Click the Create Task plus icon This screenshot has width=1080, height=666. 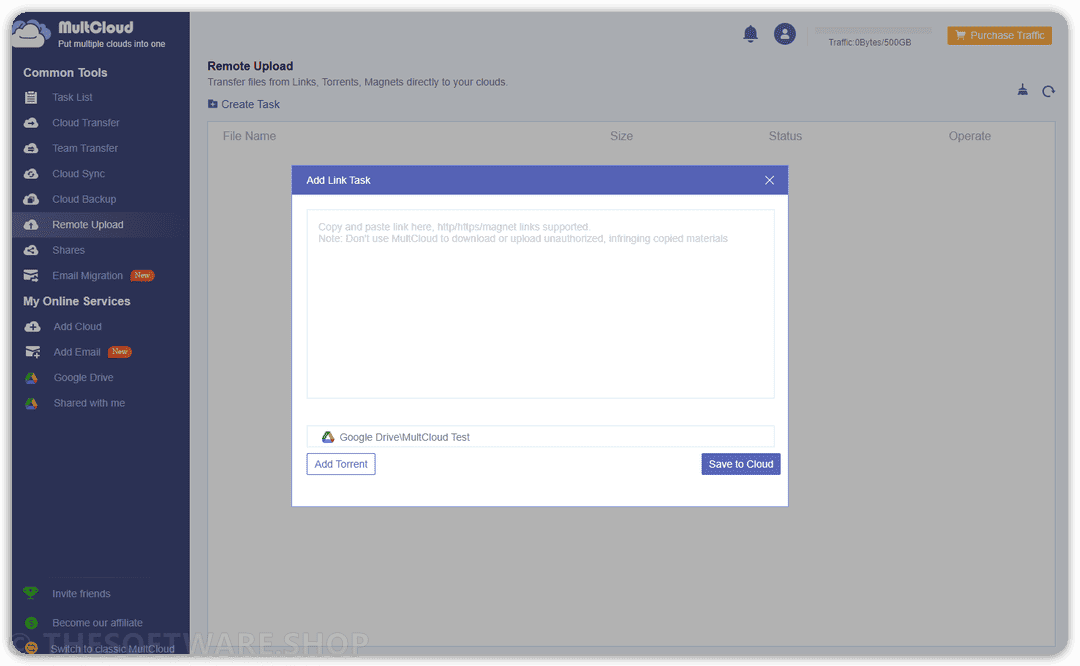coord(213,104)
